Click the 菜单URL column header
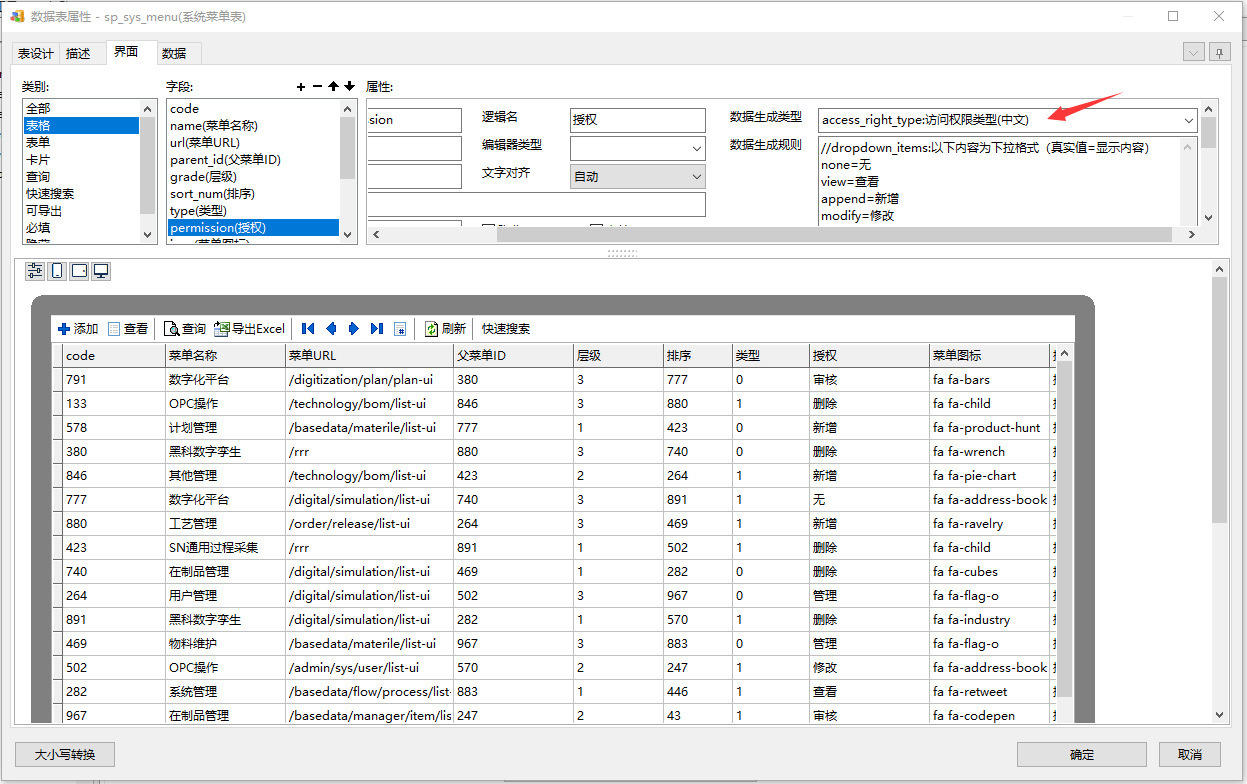The image size is (1247, 784). pyautogui.click(x=369, y=355)
